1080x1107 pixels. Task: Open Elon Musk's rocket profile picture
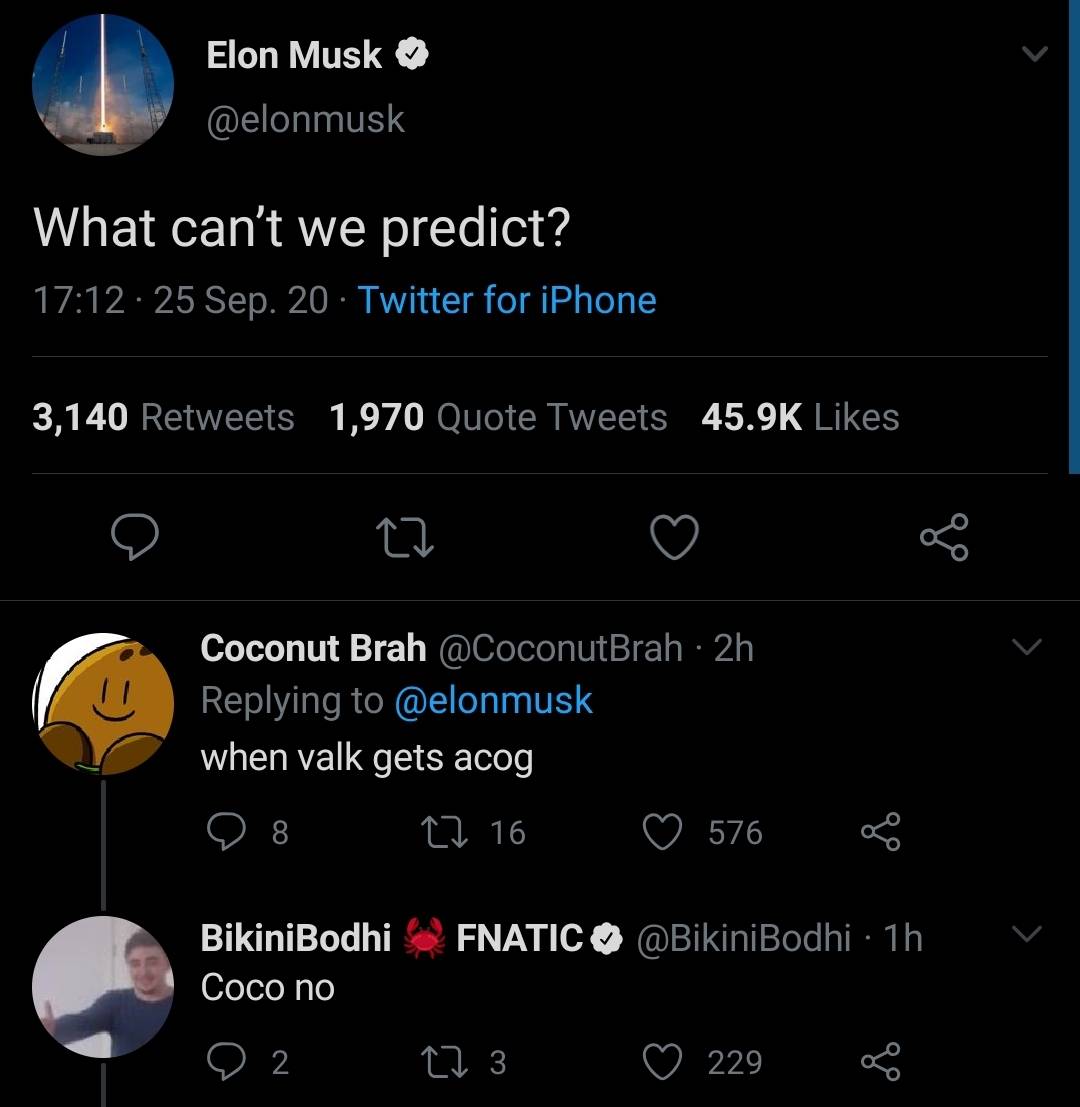[104, 85]
